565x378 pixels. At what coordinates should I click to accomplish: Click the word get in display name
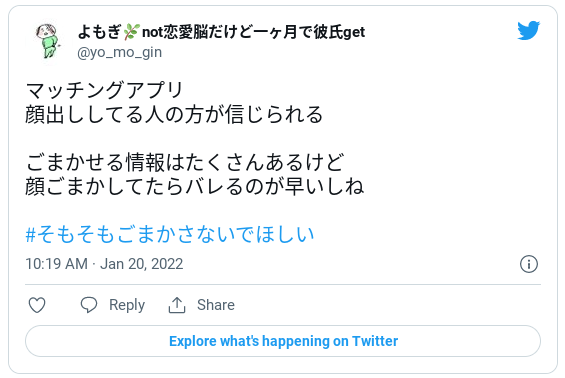pos(354,32)
